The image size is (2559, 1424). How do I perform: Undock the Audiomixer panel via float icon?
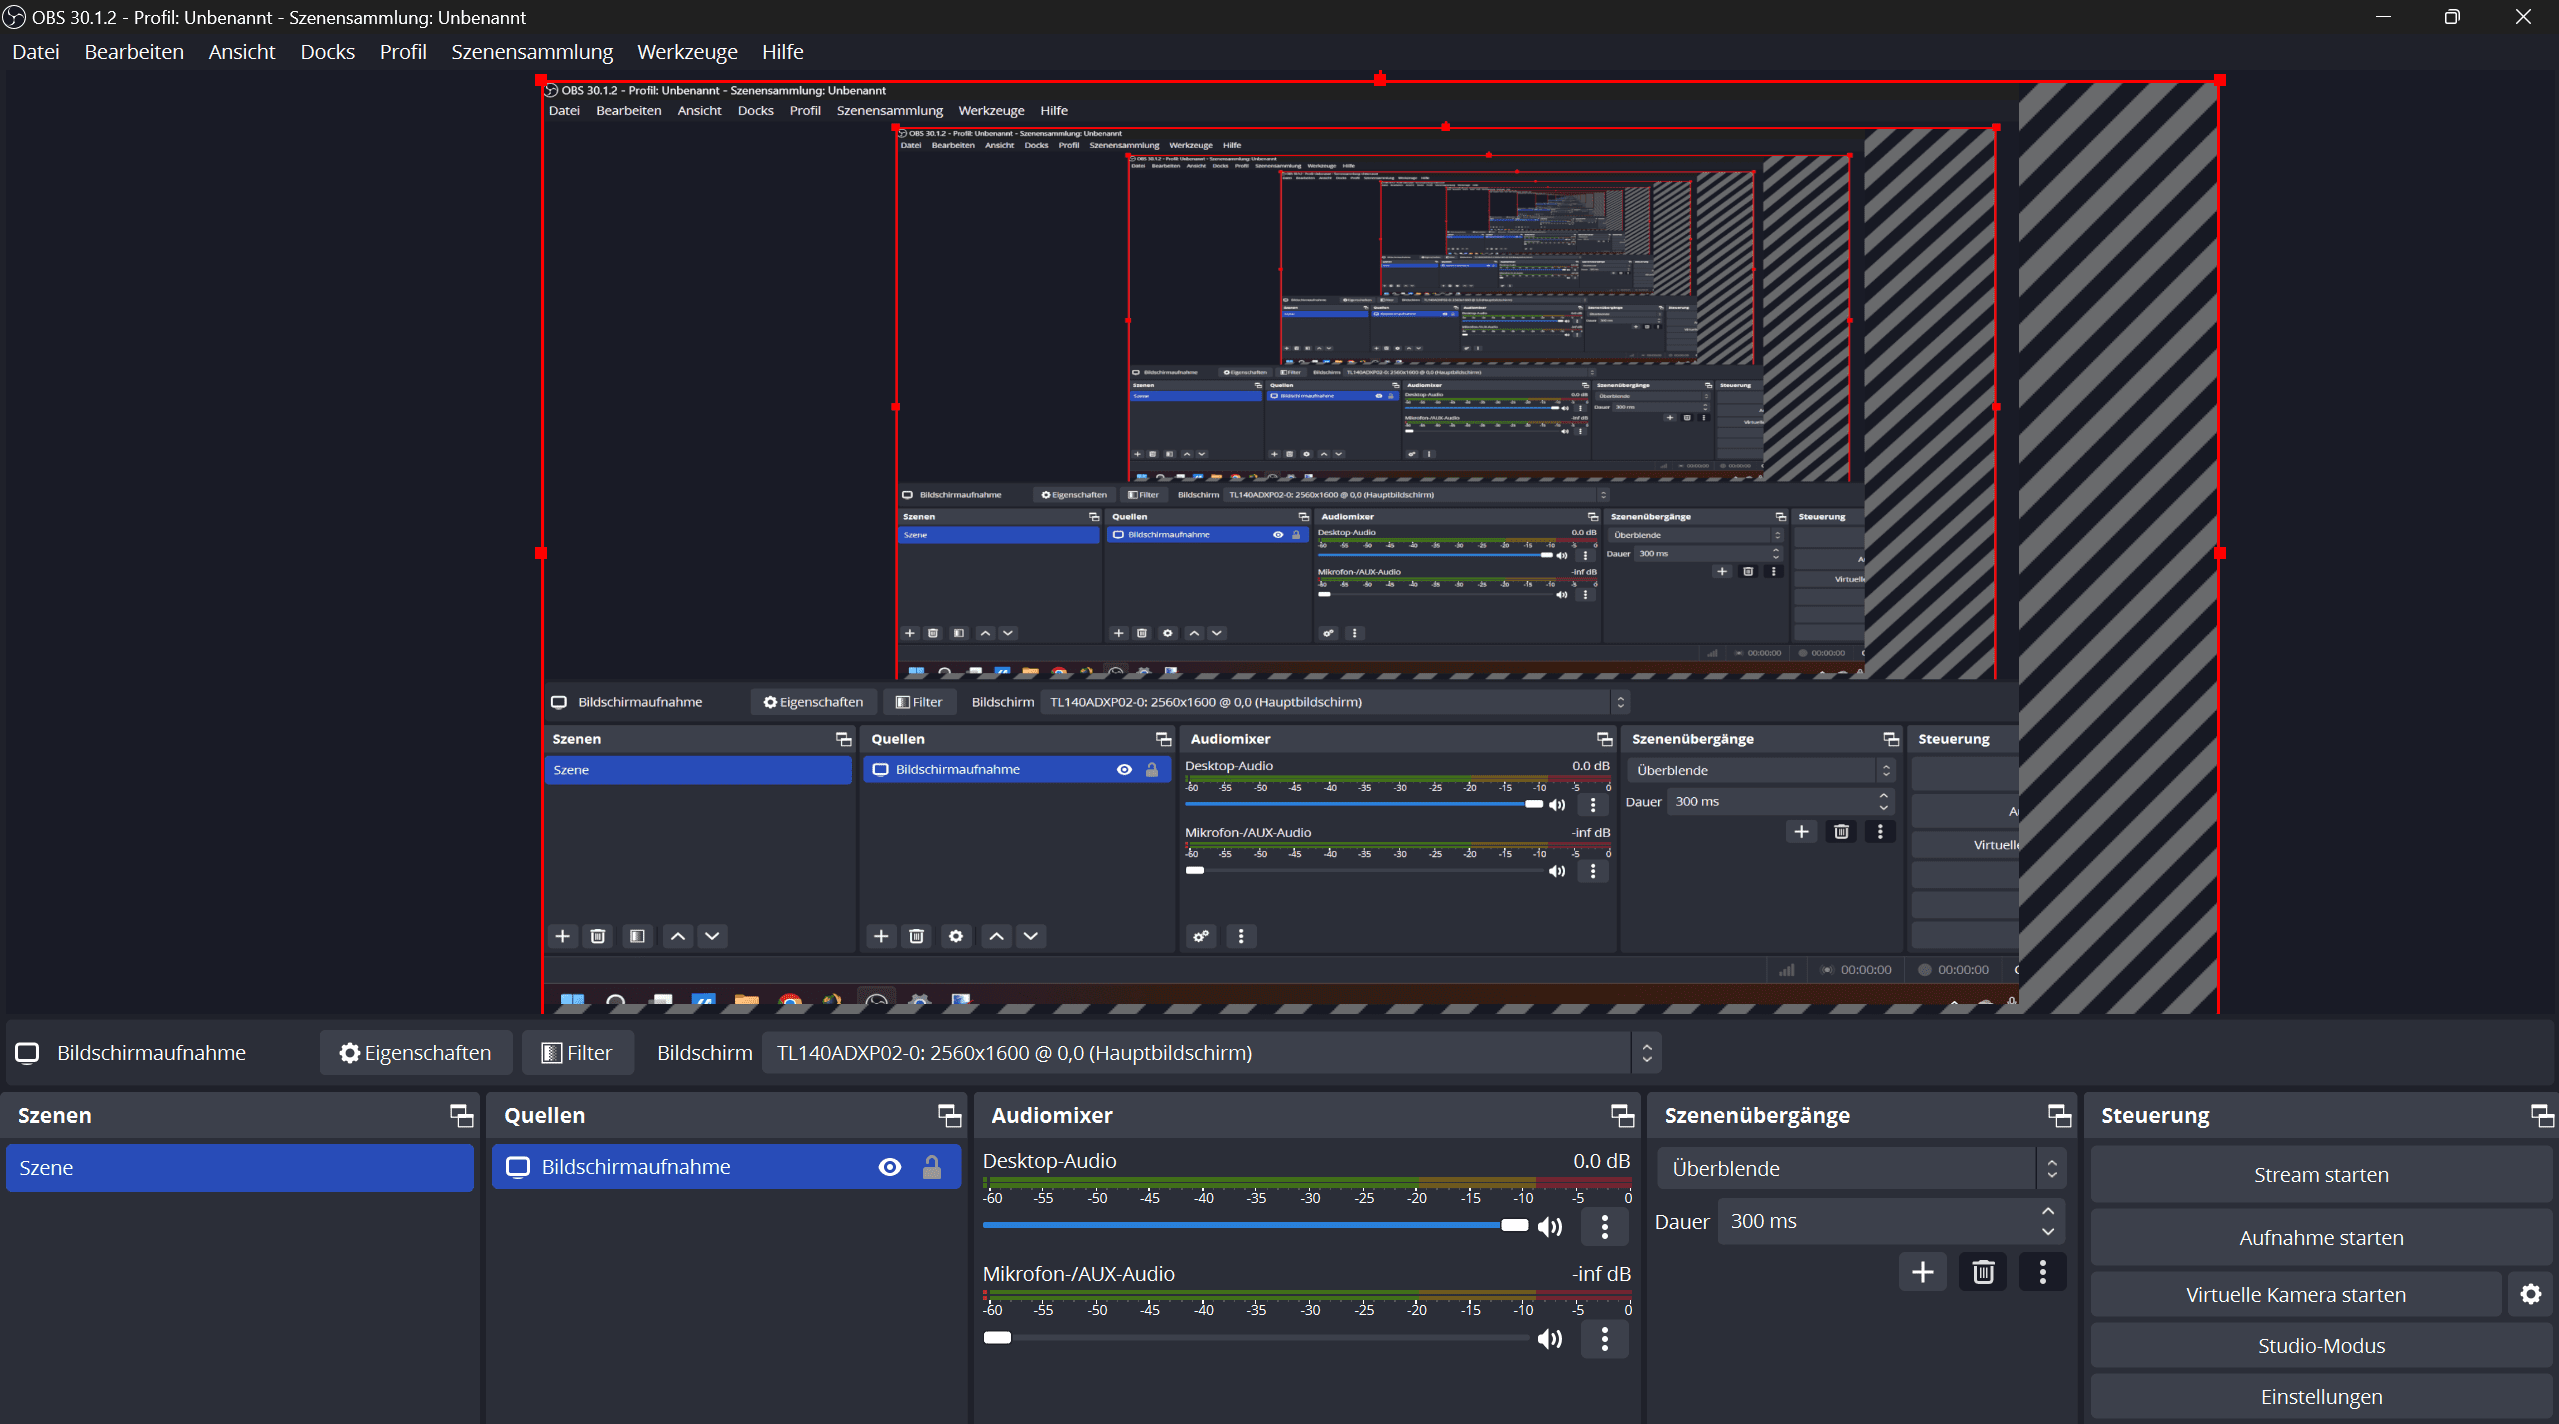pyautogui.click(x=1622, y=1115)
